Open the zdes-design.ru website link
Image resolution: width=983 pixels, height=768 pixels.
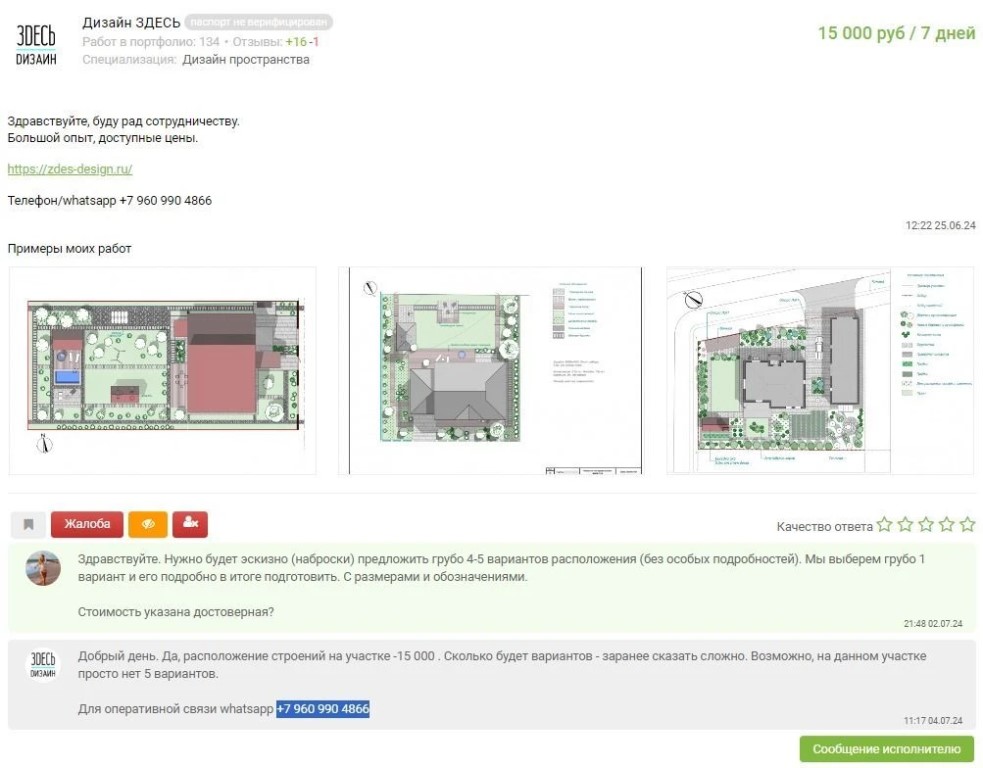(x=70, y=170)
